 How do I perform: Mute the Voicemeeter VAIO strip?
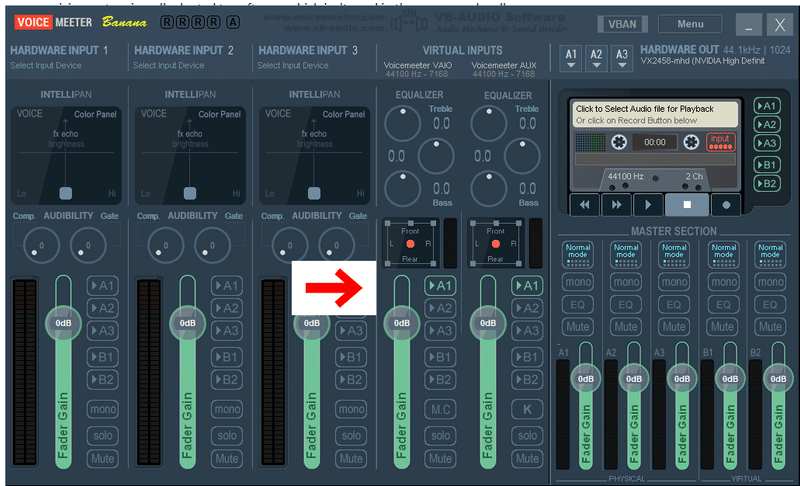[x=440, y=458]
